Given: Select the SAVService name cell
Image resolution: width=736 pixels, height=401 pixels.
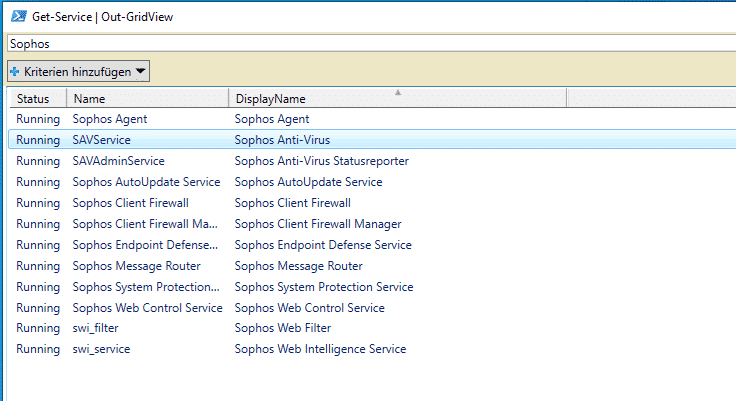Looking at the screenshot, I should (101, 140).
